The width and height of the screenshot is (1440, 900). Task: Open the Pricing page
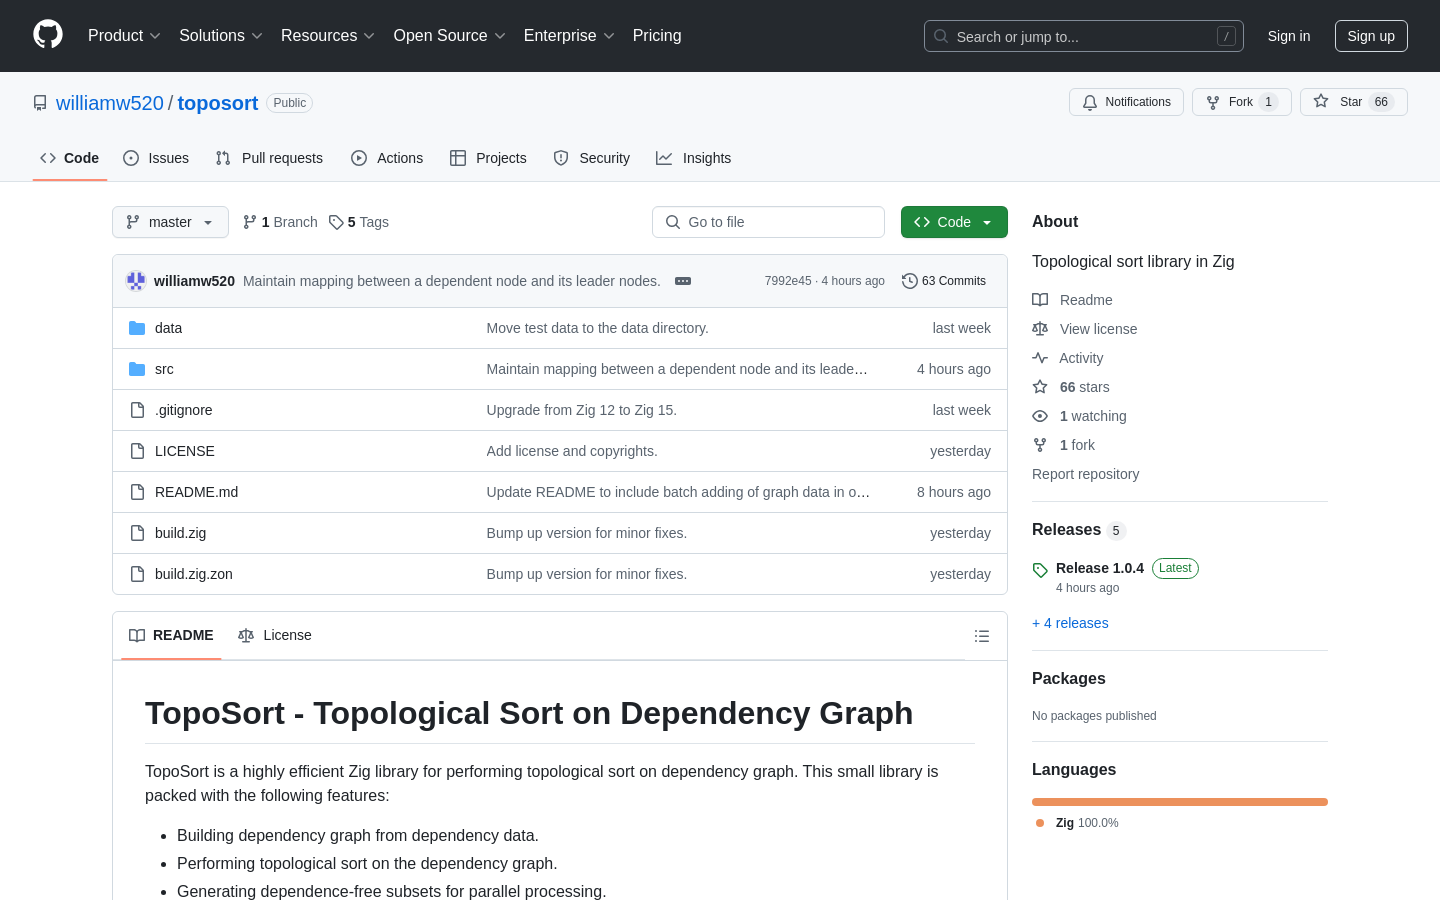point(657,36)
